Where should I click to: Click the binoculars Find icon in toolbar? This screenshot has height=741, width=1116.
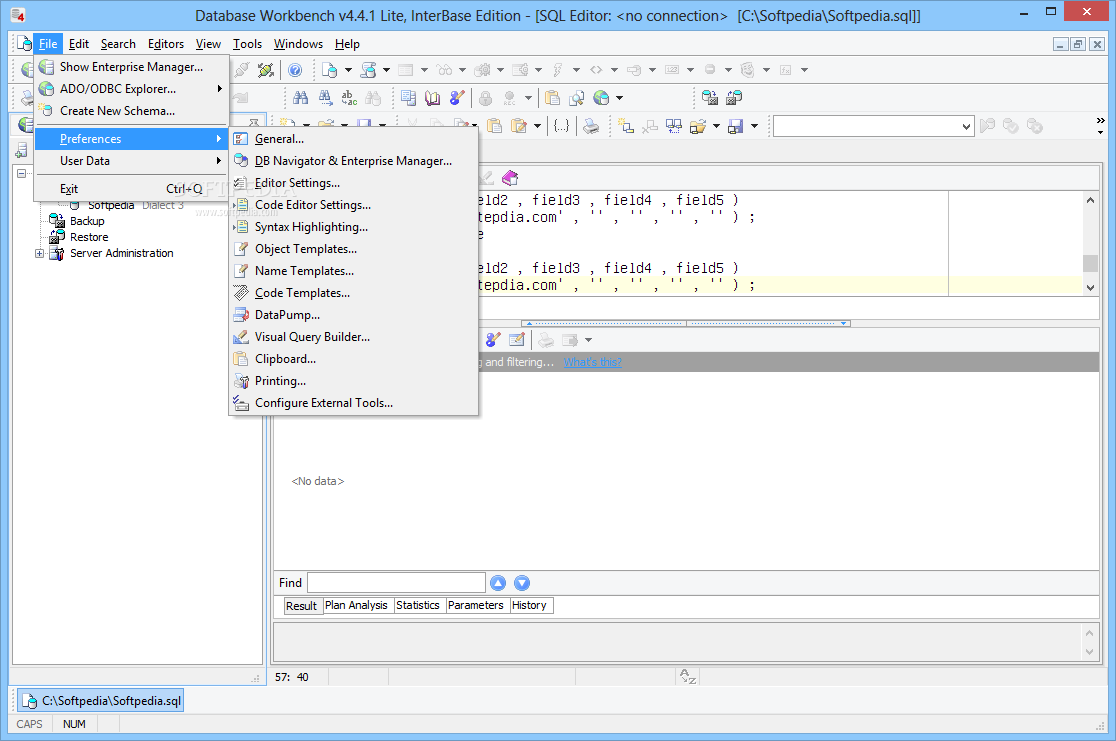300,98
